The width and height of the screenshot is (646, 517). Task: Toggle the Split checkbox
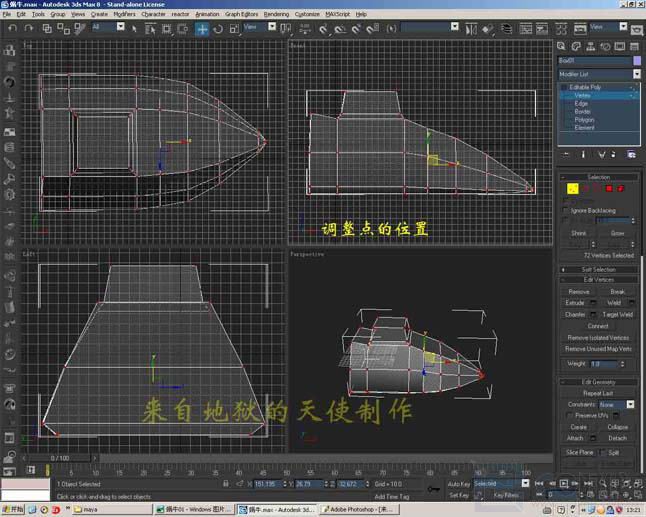pos(603,452)
